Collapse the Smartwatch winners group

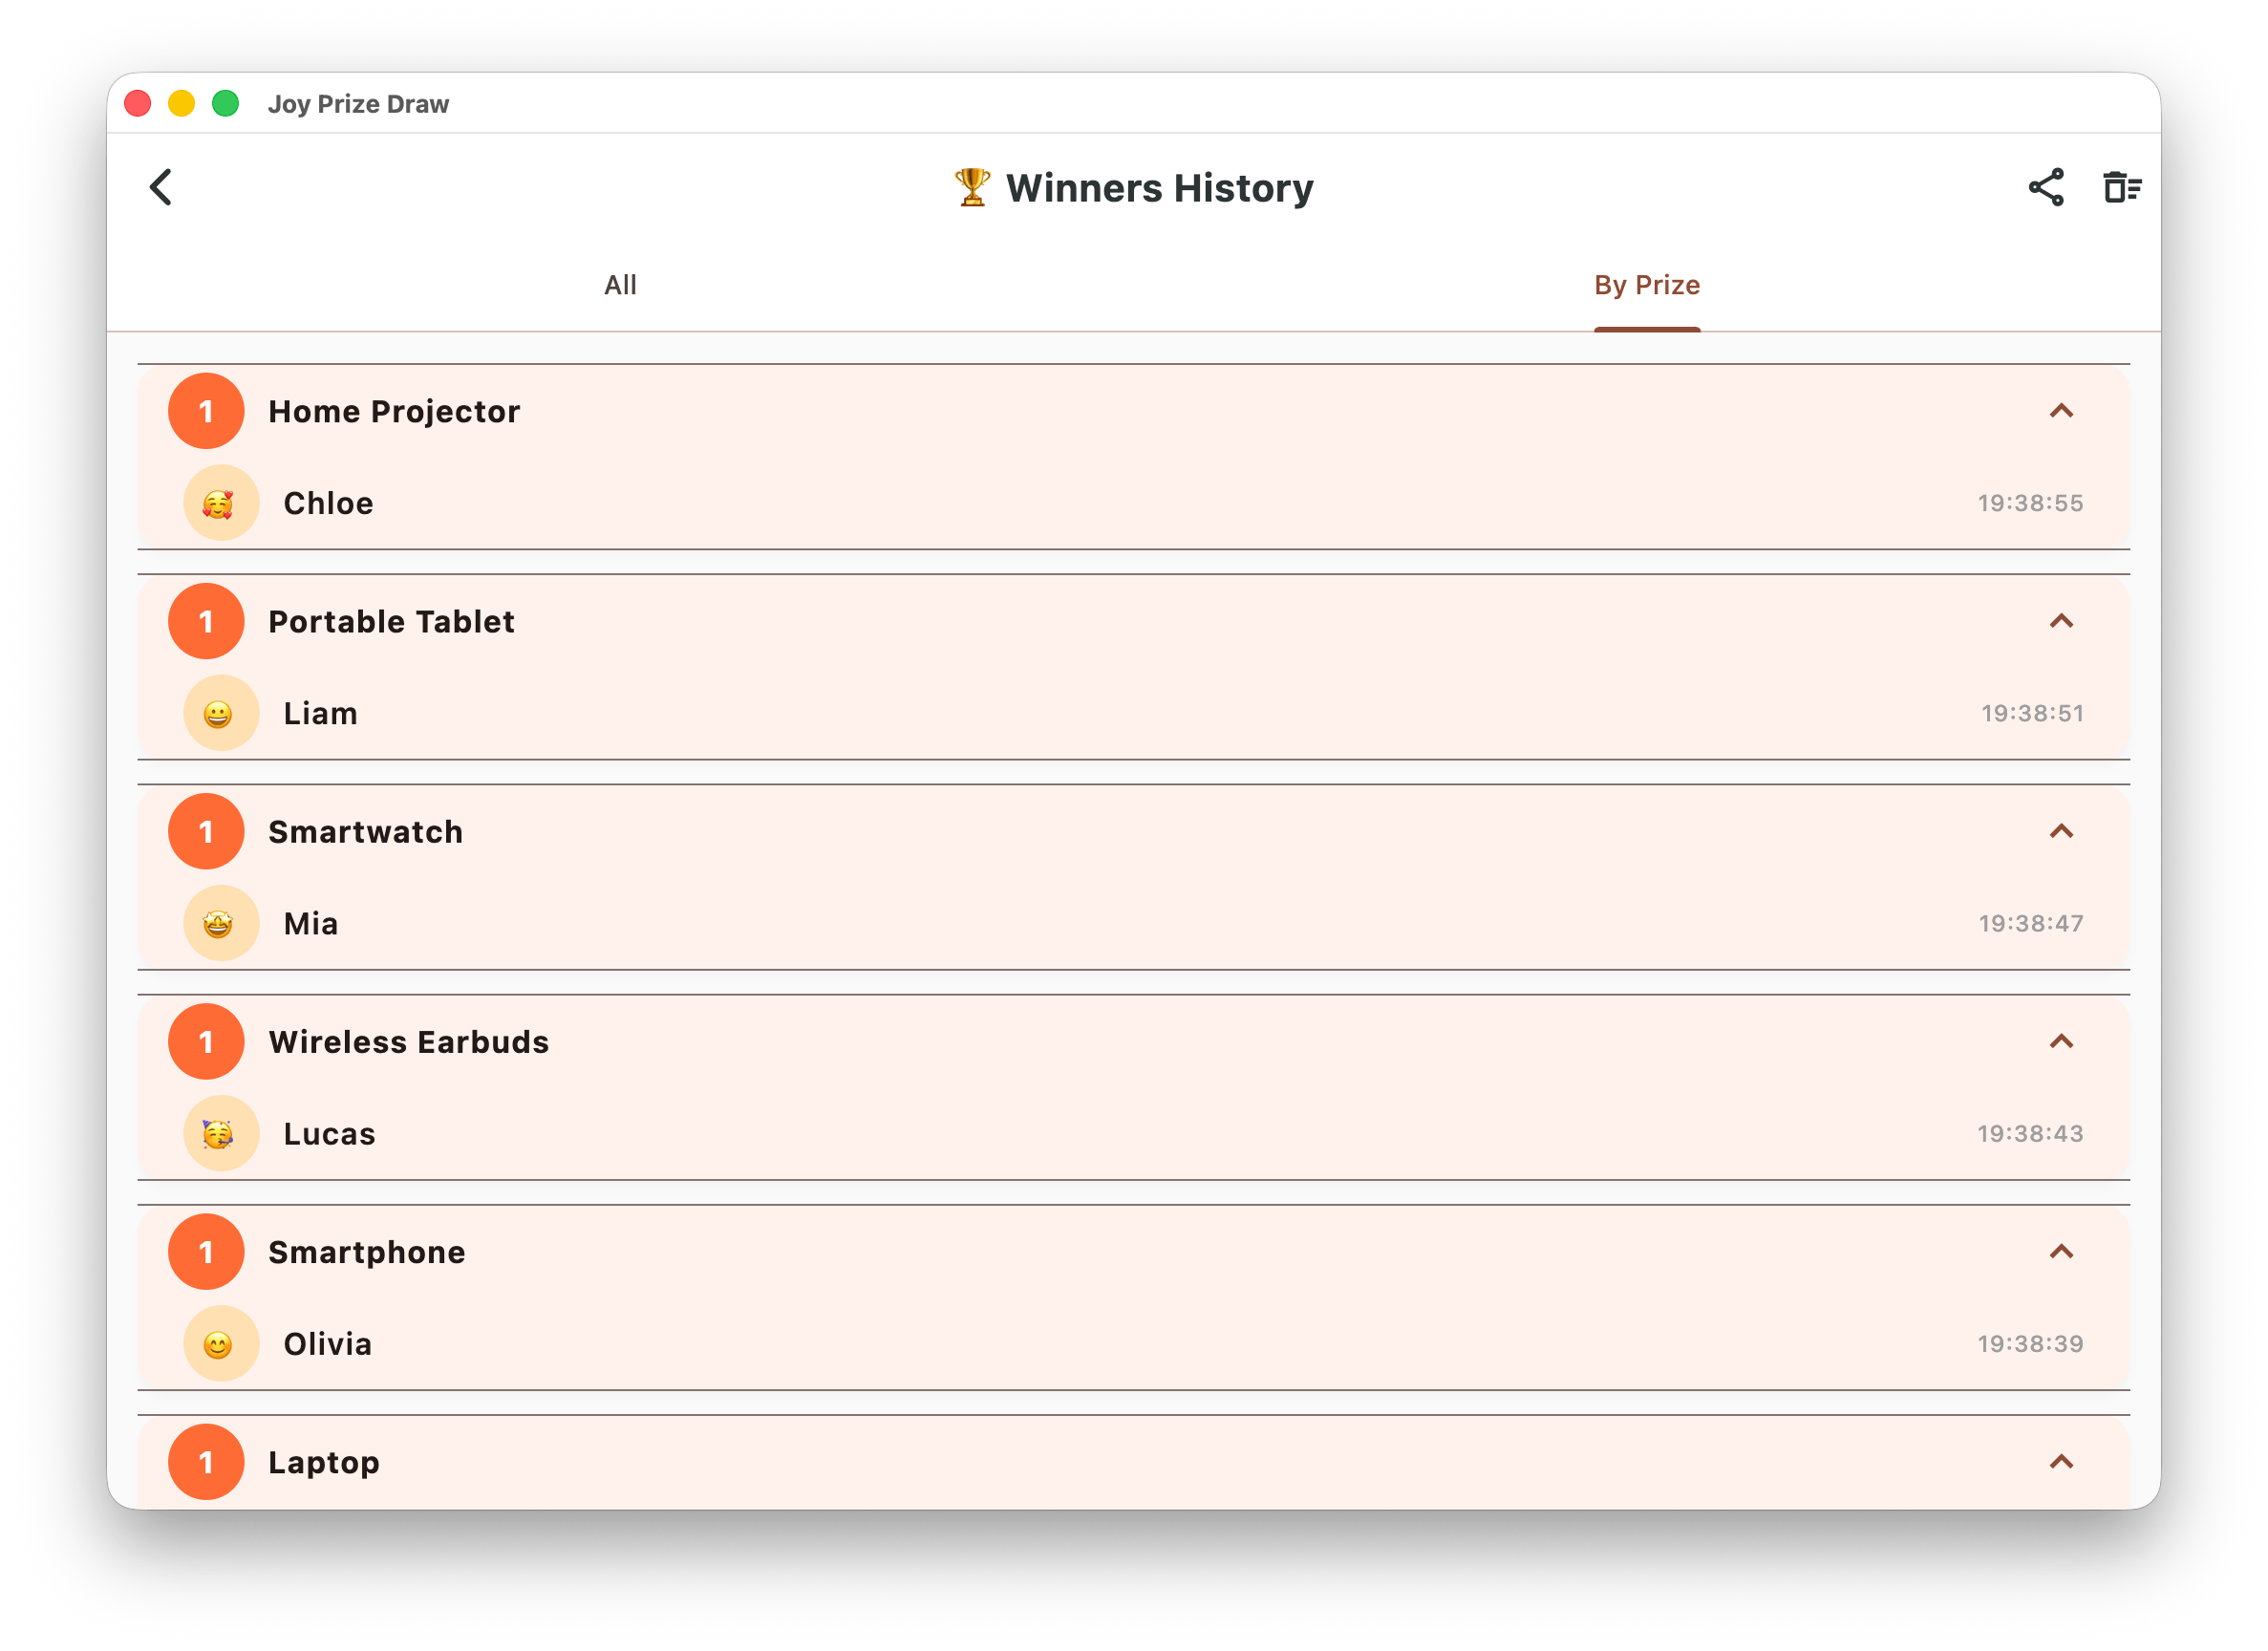(2061, 831)
